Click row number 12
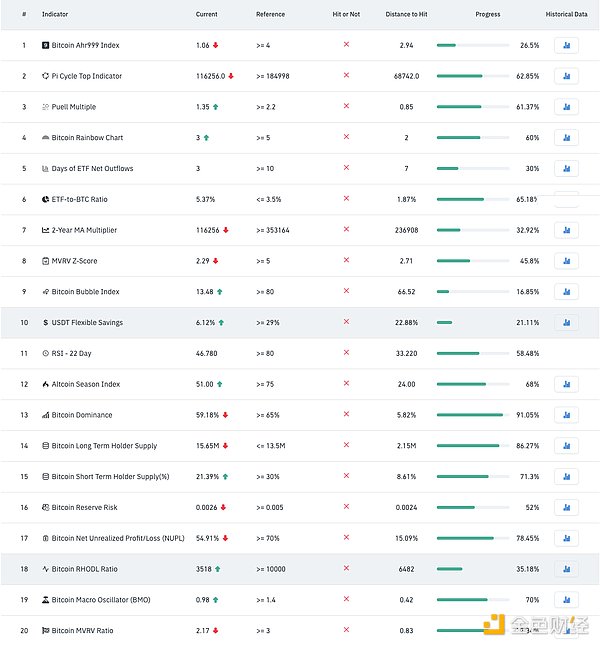The width and height of the screenshot is (600, 646). point(24,384)
